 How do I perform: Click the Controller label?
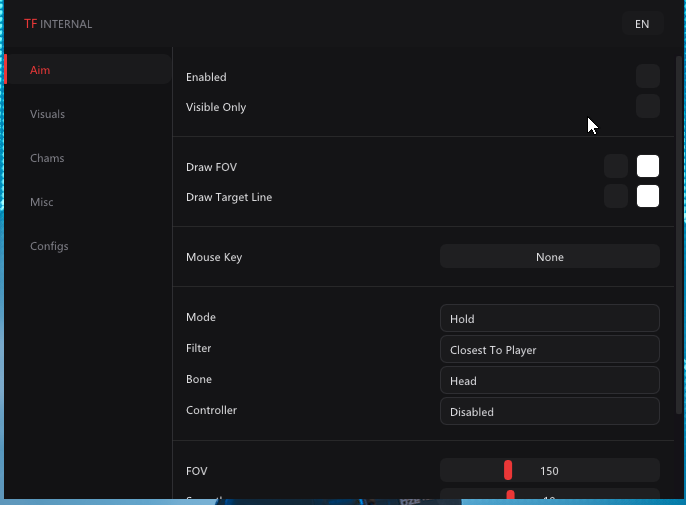click(211, 410)
